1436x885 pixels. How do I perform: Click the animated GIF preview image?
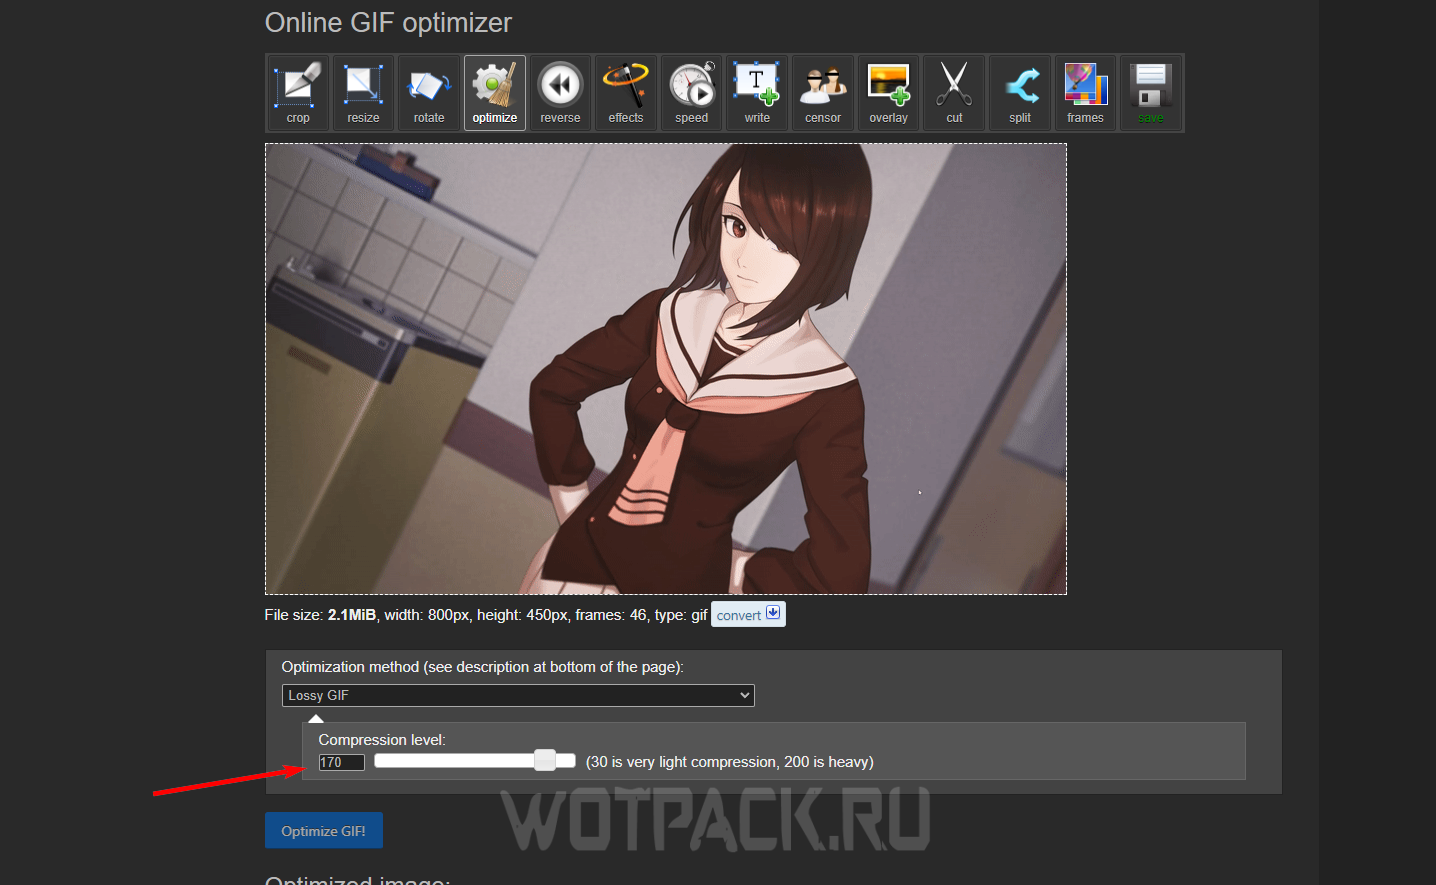pyautogui.click(x=665, y=369)
